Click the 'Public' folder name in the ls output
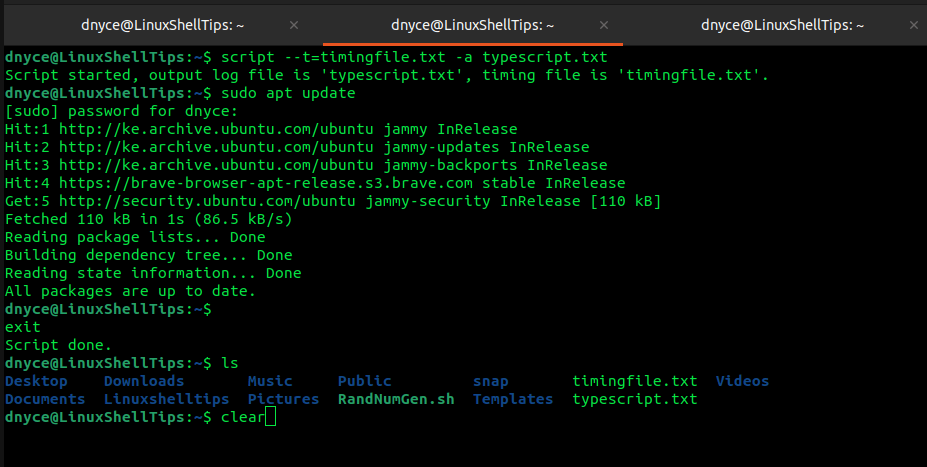 pos(365,381)
